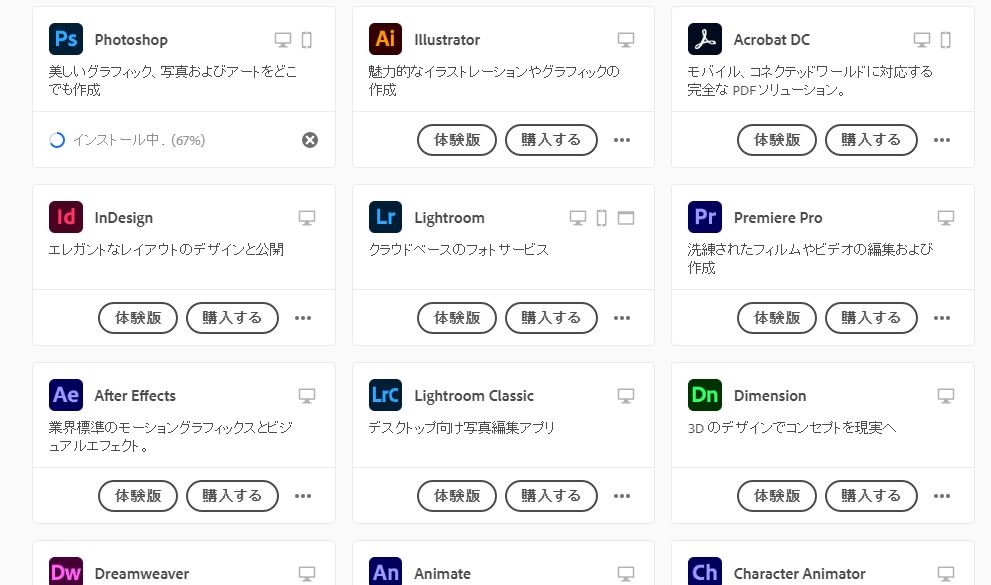
Task: Click the Lightroom Lr app icon
Action: point(386,217)
